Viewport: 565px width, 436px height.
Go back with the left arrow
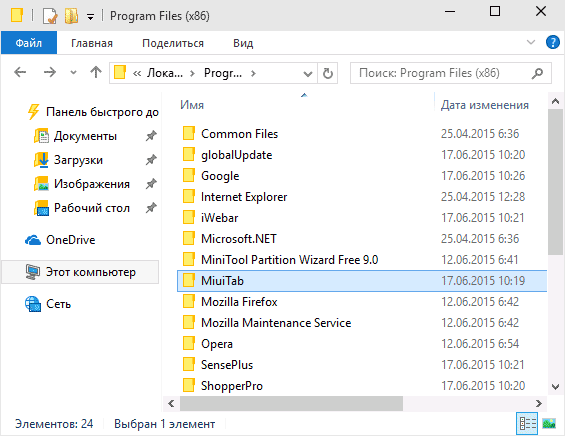pos(20,73)
